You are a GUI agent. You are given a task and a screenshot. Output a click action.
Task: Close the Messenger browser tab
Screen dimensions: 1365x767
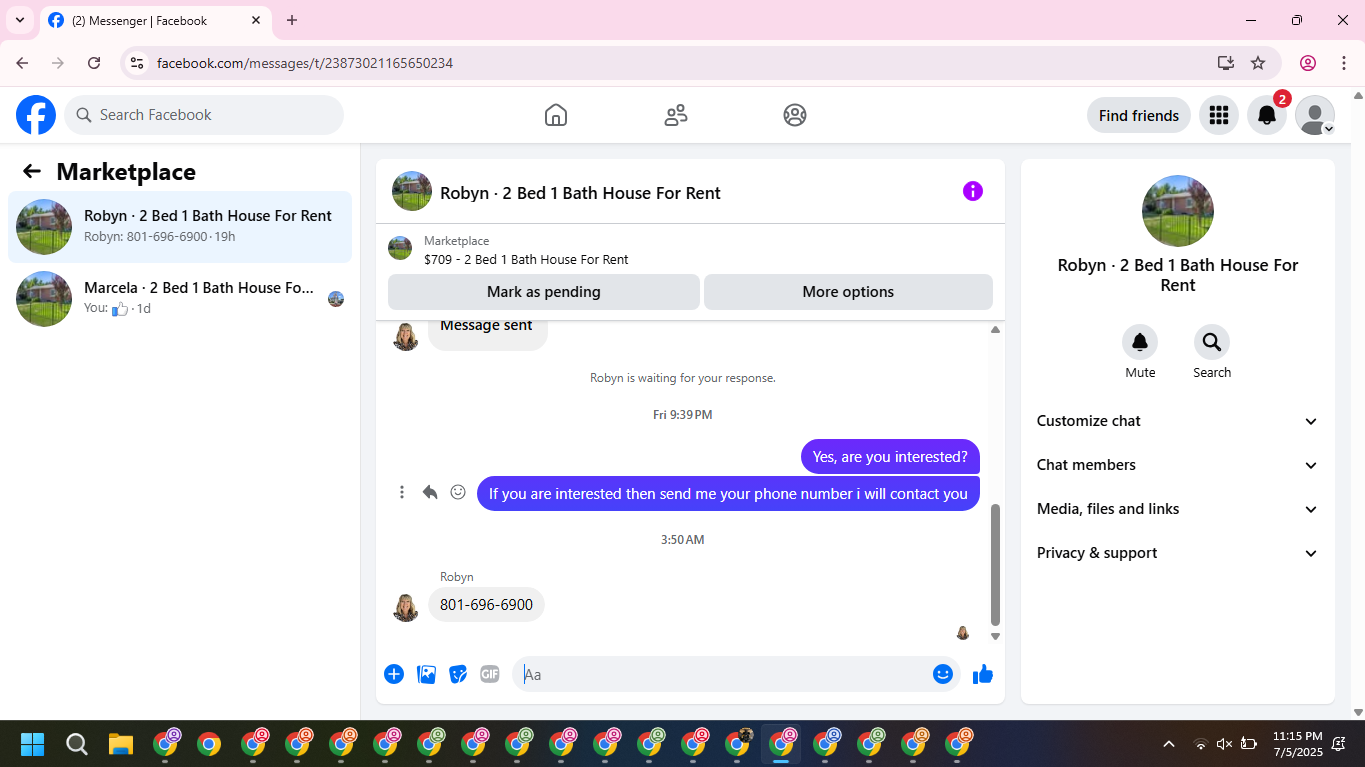tap(256, 20)
